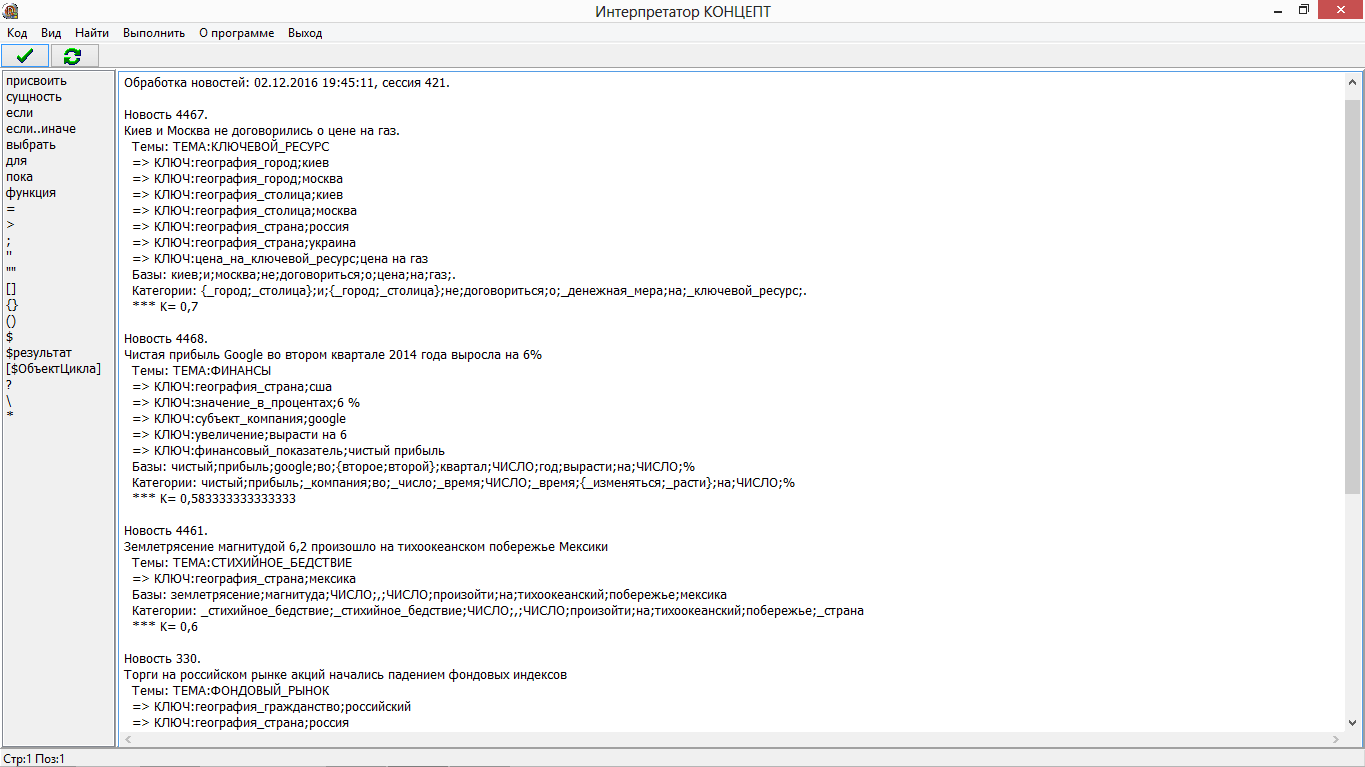Image resolution: width=1365 pixels, height=767 pixels.
Task: Open the Код menu
Action: [x=17, y=33]
